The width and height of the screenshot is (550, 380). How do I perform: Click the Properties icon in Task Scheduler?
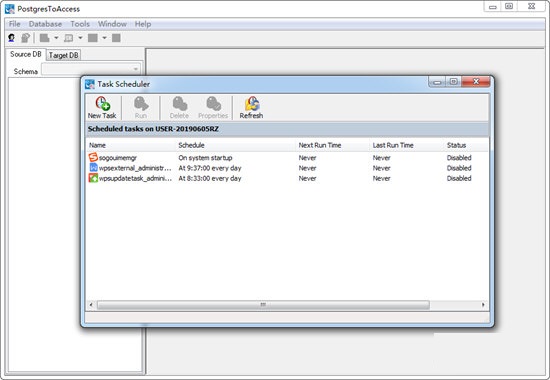213,104
